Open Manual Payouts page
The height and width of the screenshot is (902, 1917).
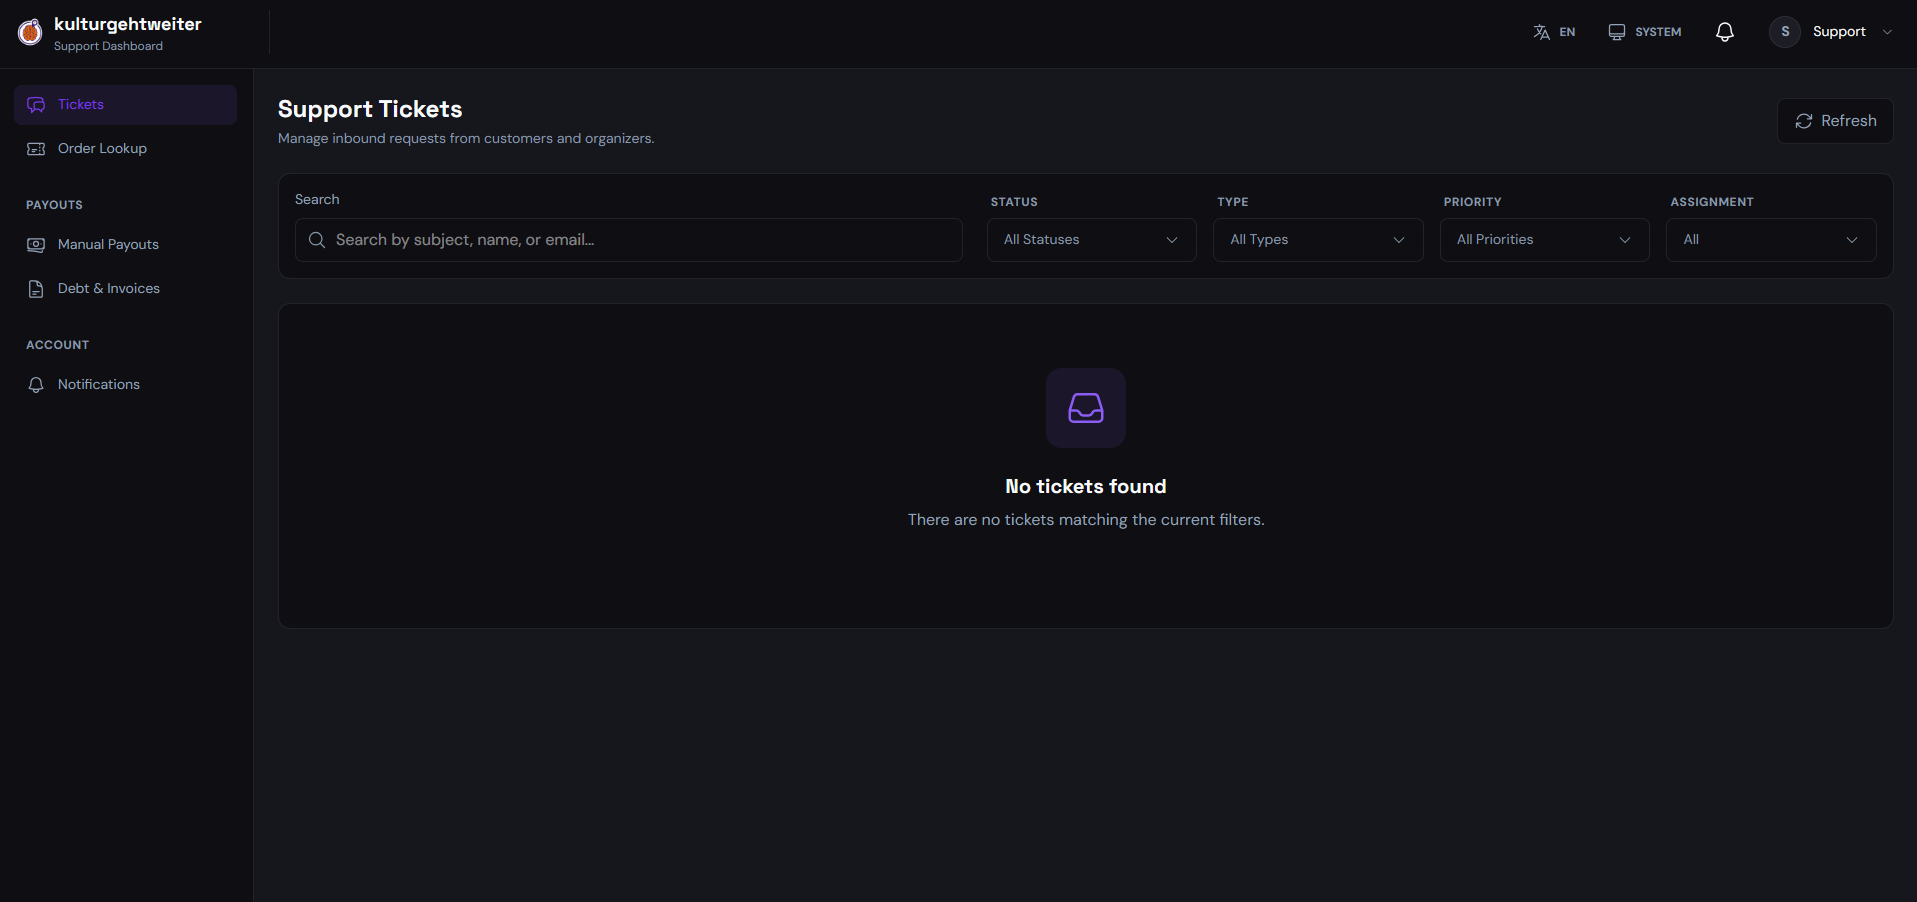click(125, 245)
